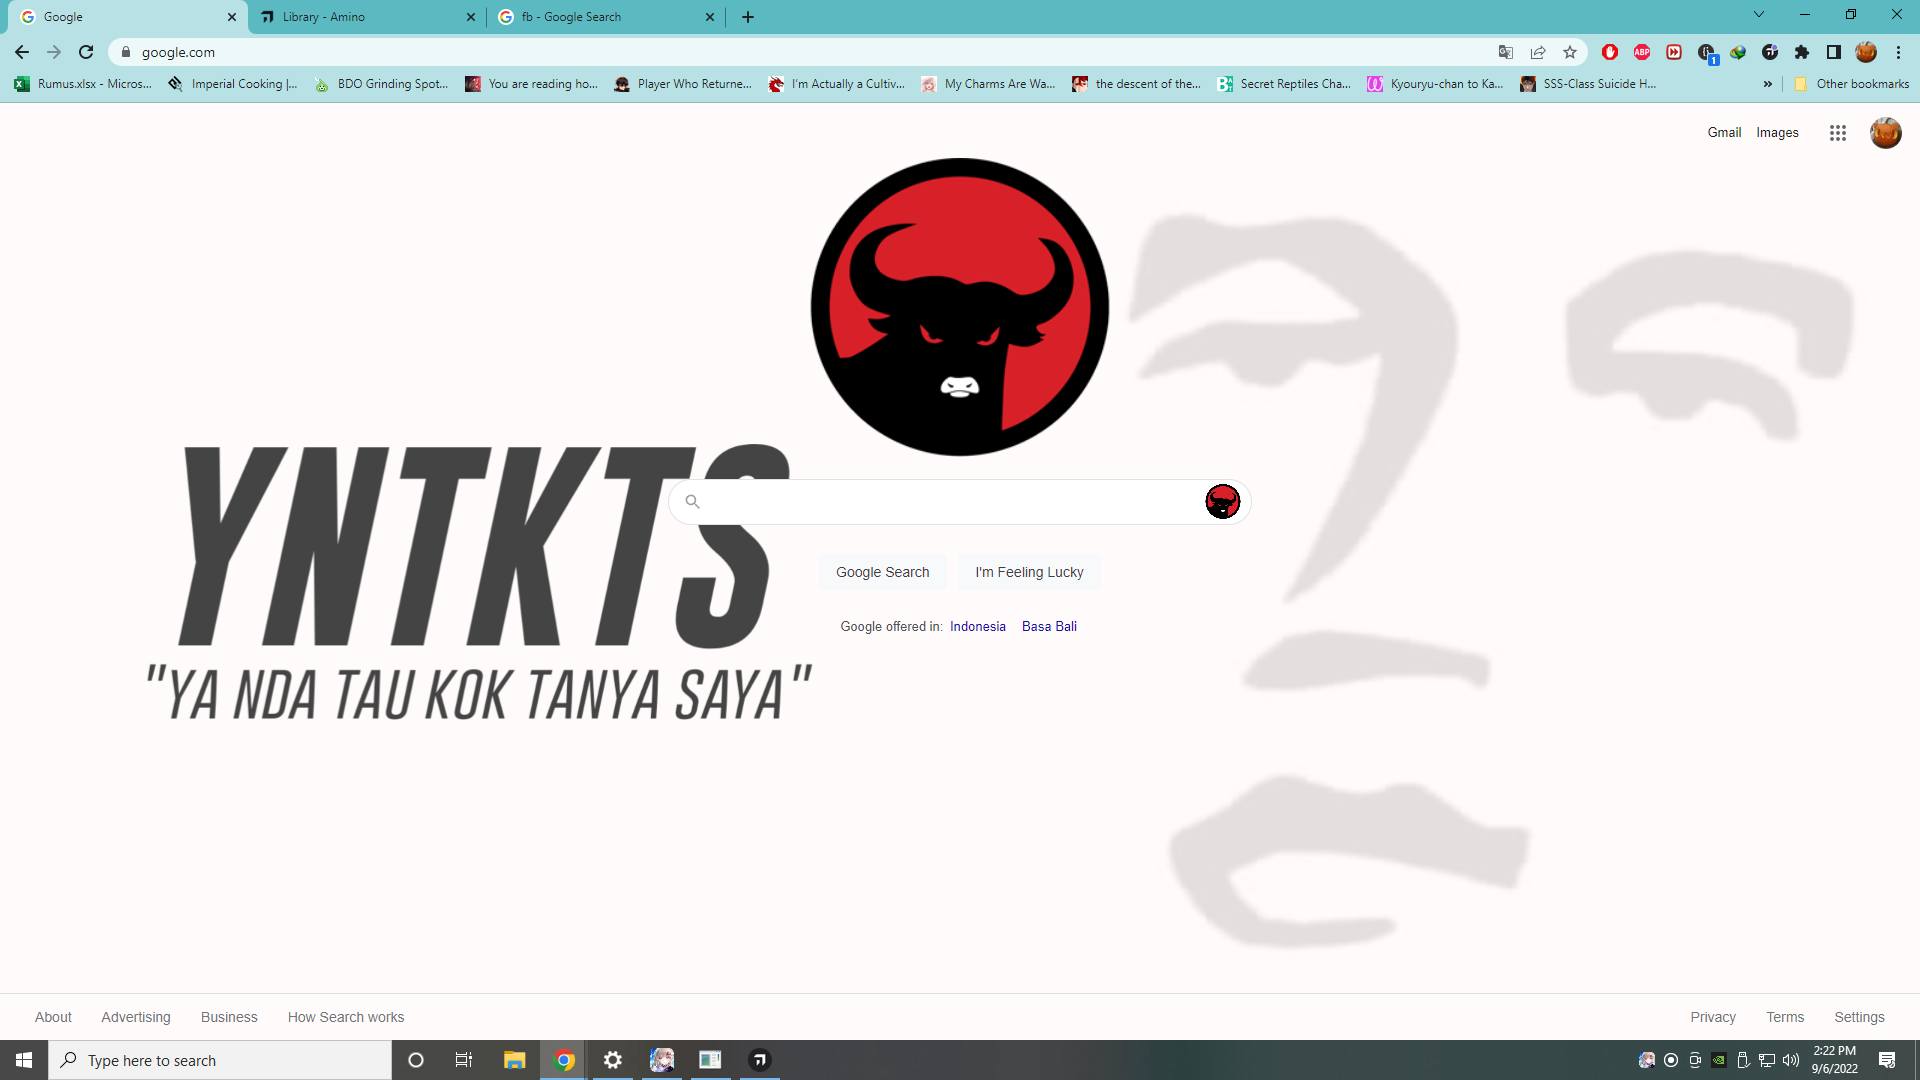This screenshot has height=1080, width=1920.
Task: Open the share this page menu
Action: (1537, 52)
